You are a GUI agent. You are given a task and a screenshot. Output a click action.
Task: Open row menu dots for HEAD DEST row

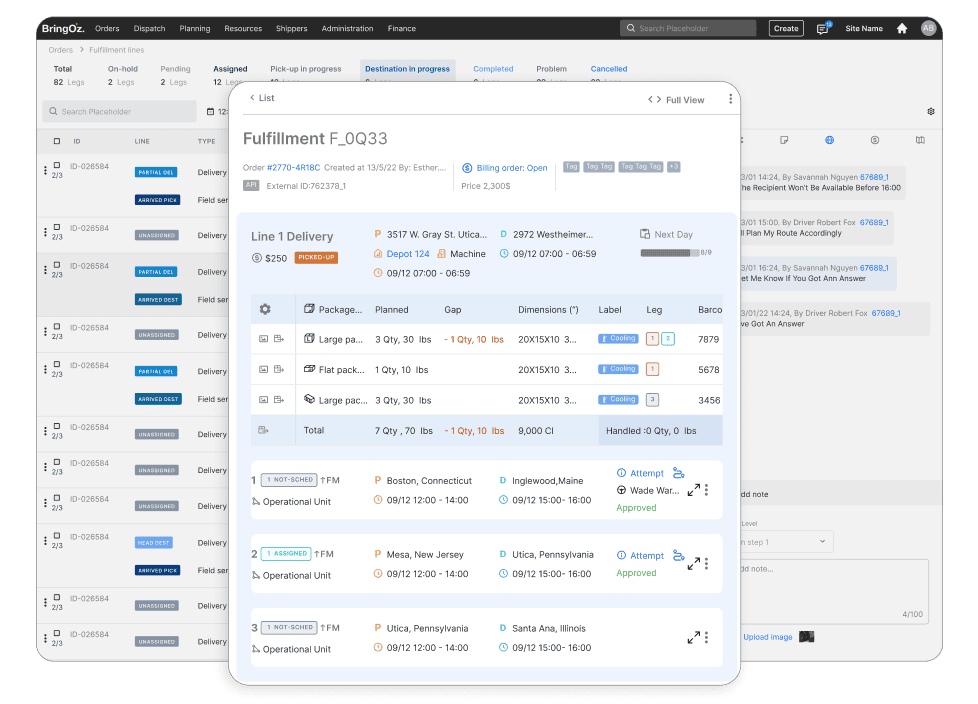pyautogui.click(x=45, y=541)
